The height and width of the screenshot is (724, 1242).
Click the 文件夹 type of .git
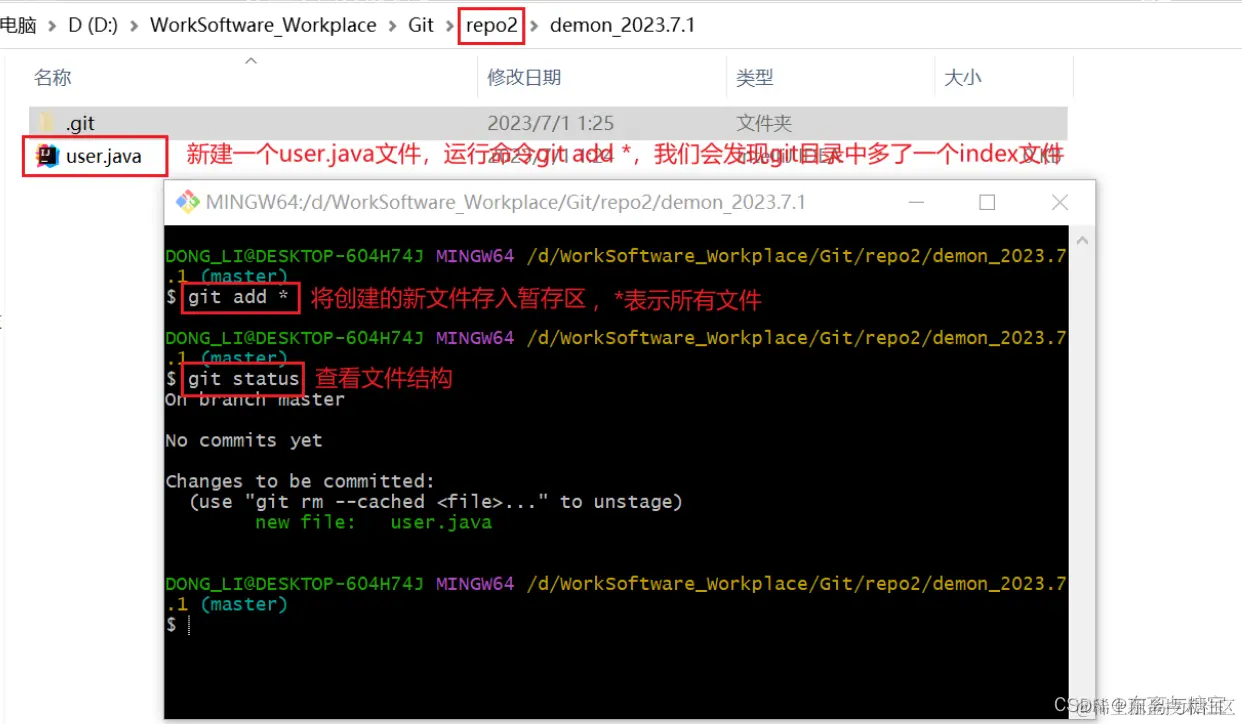tap(764, 124)
